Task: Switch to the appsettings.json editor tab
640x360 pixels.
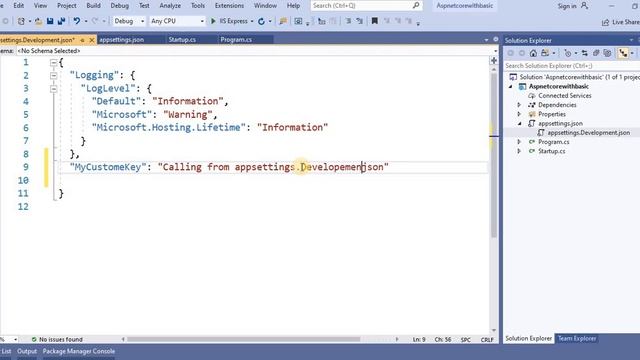Action: tap(122, 40)
